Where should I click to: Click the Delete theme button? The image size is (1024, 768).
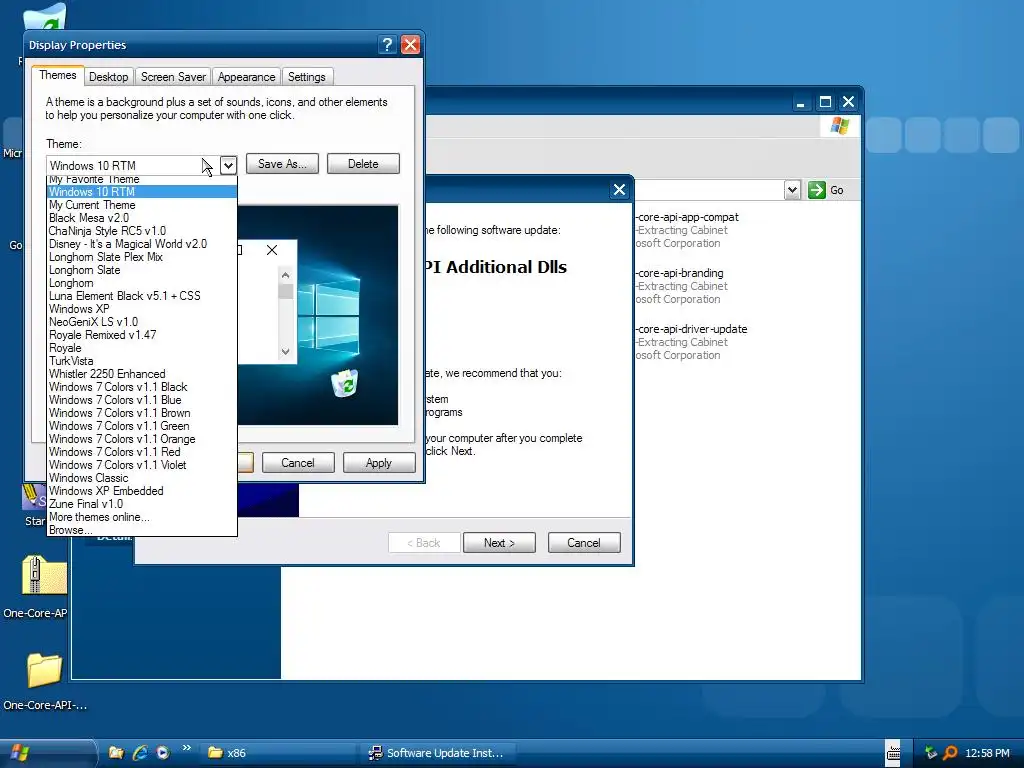(x=363, y=164)
